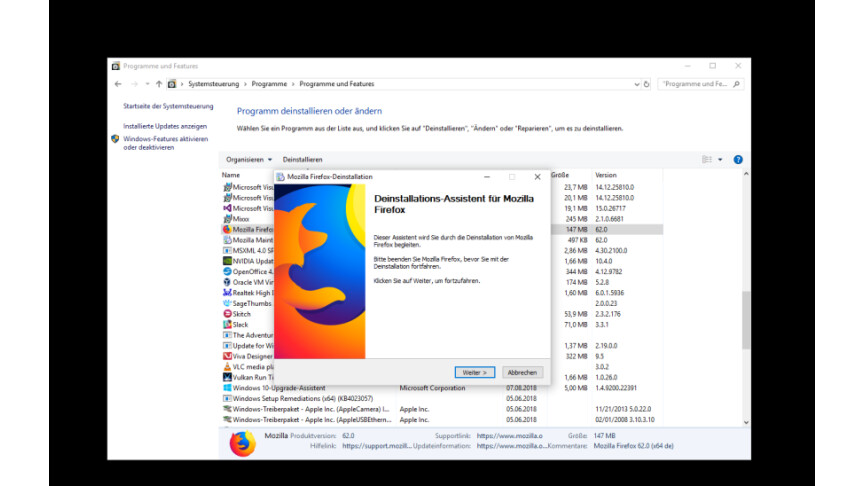
Task: Select The Adventur... program row
Action: click(x=247, y=335)
